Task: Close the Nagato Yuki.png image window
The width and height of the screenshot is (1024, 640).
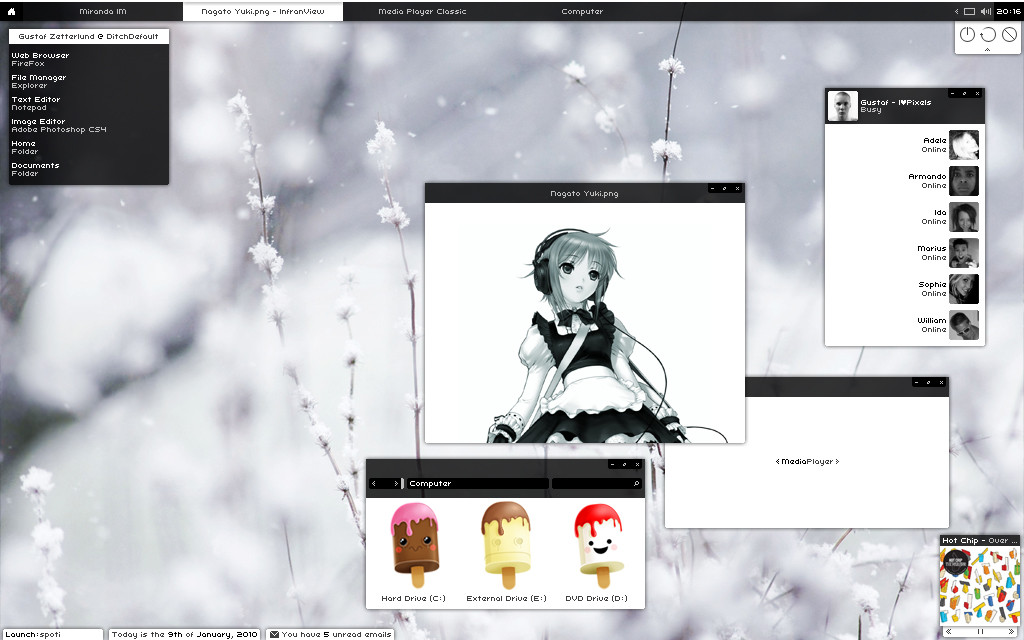Action: [737, 188]
